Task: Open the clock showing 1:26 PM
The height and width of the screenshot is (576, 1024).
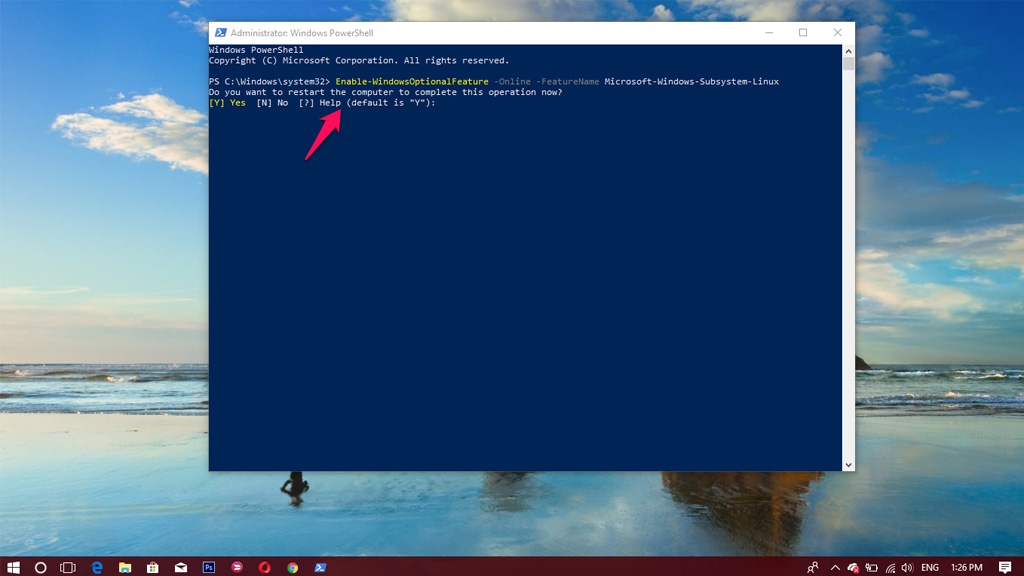Action: pos(967,567)
